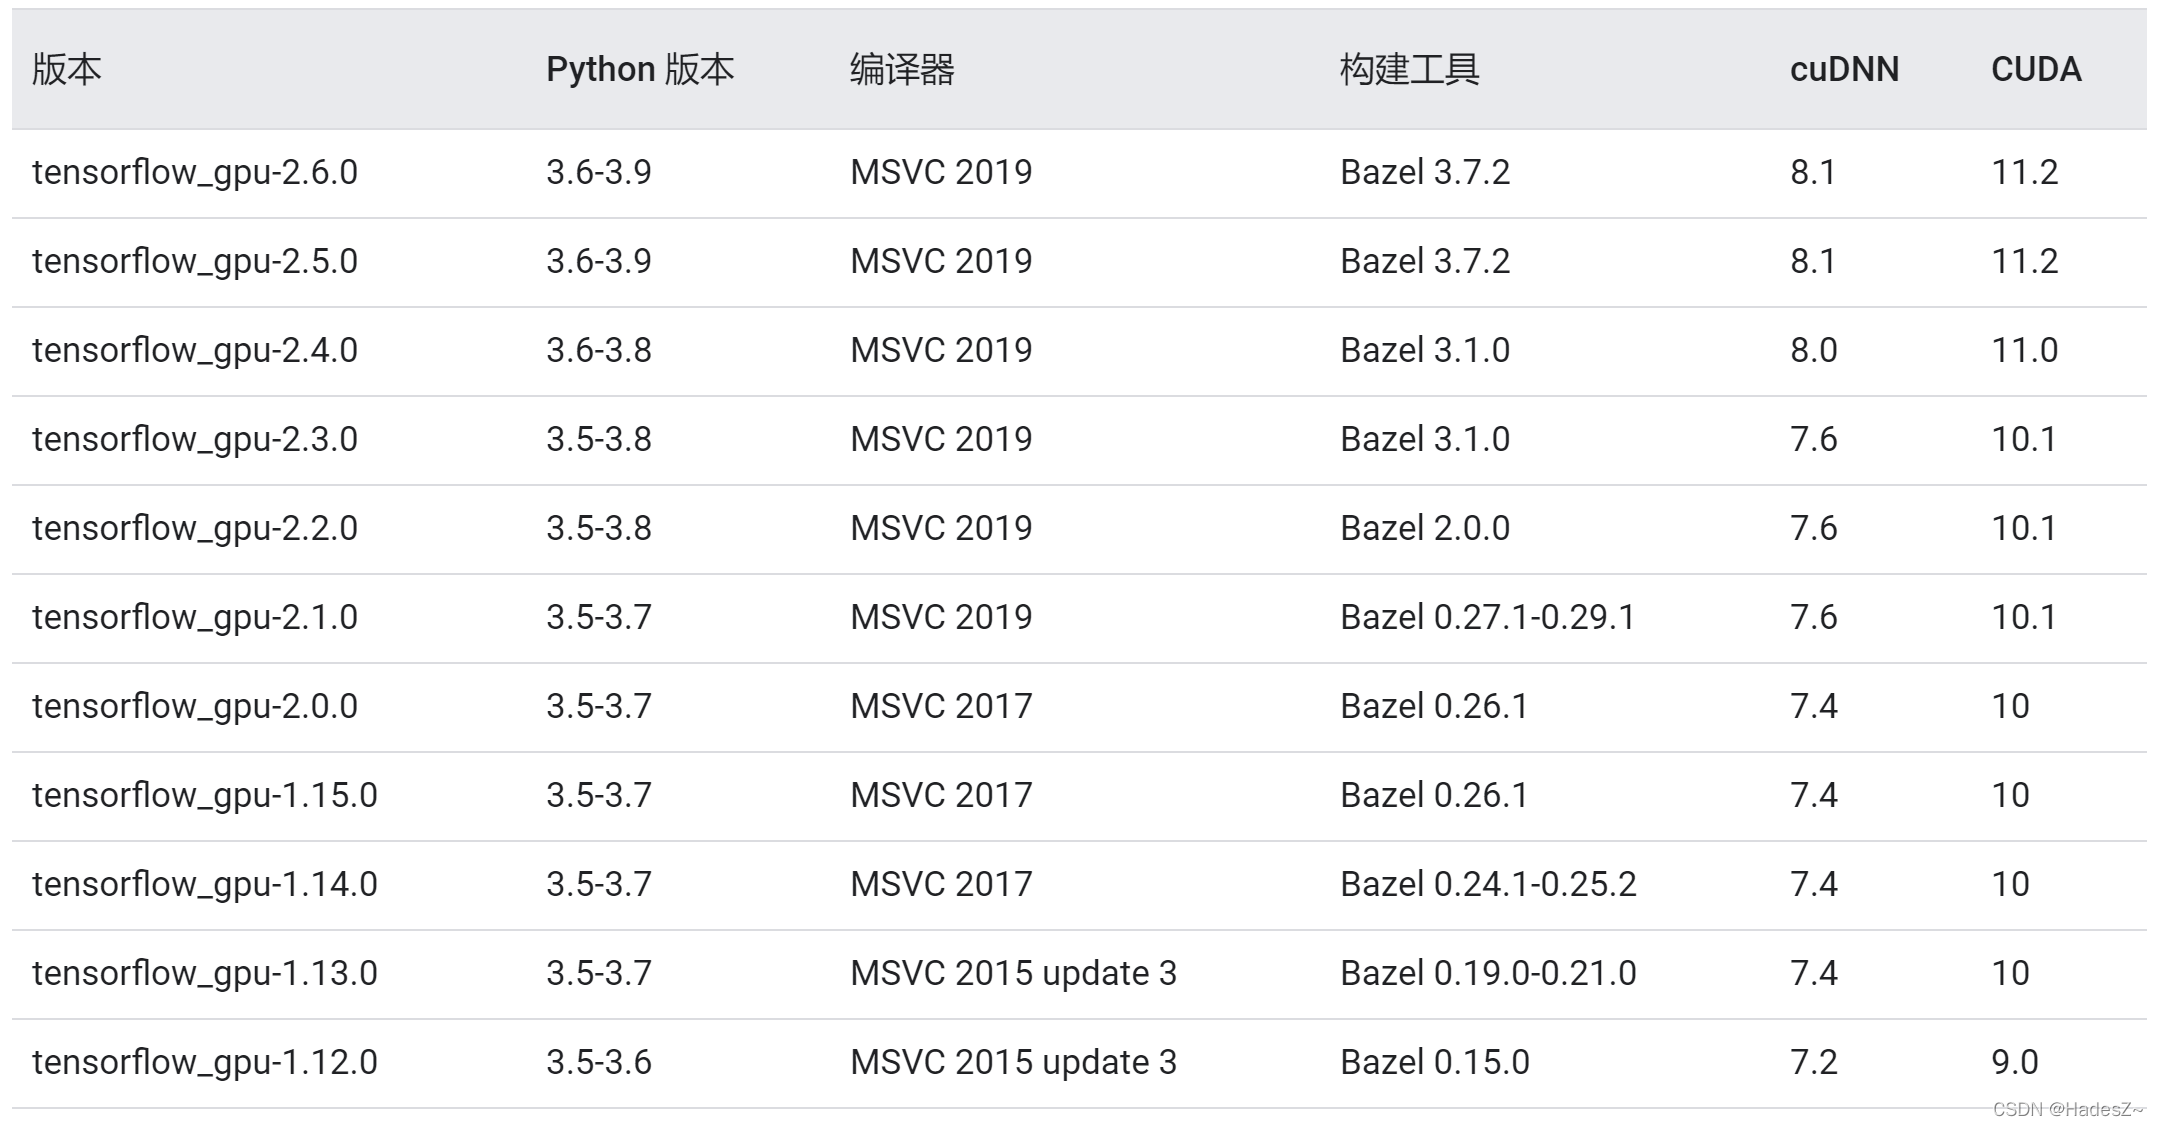Click the Python 版本 column header

pyautogui.click(x=640, y=69)
